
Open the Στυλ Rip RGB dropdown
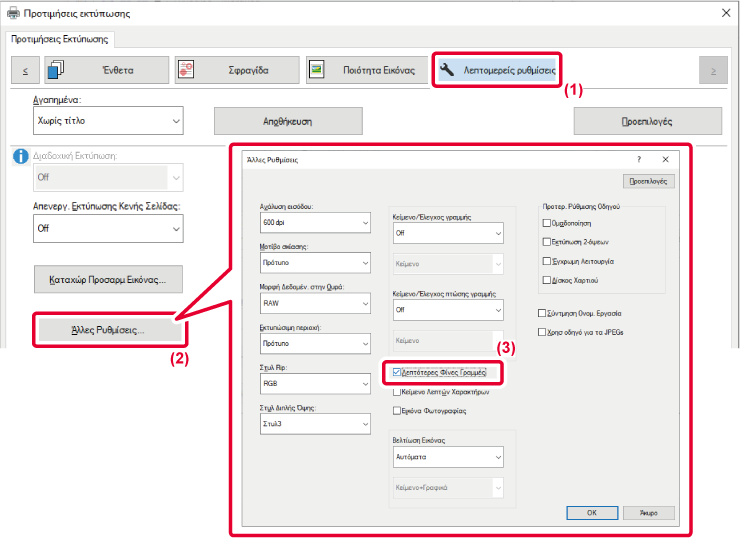point(315,384)
